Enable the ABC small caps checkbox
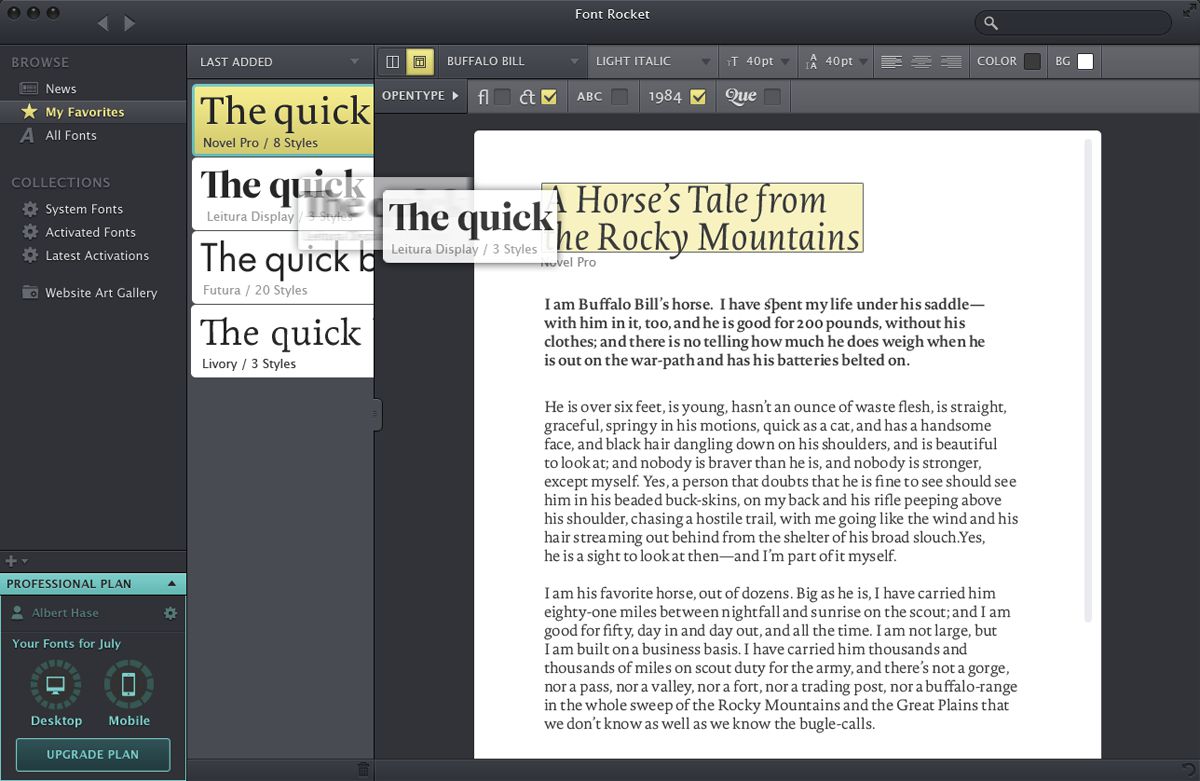Viewport: 1200px width, 781px height. [x=620, y=97]
